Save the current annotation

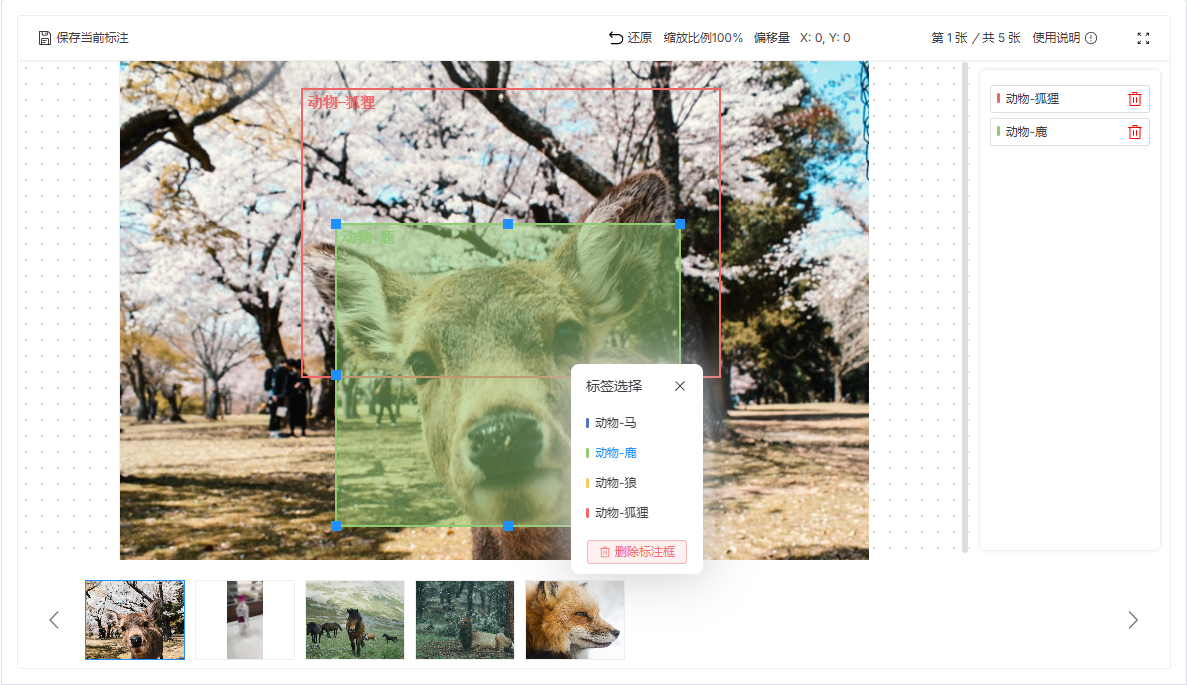point(83,38)
